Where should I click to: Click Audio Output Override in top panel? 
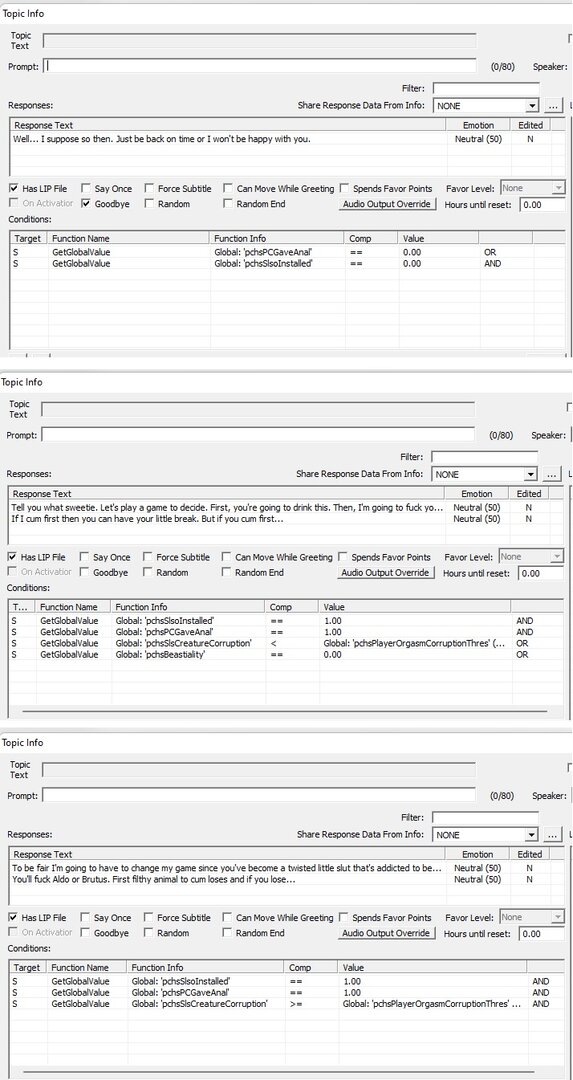tap(389, 204)
